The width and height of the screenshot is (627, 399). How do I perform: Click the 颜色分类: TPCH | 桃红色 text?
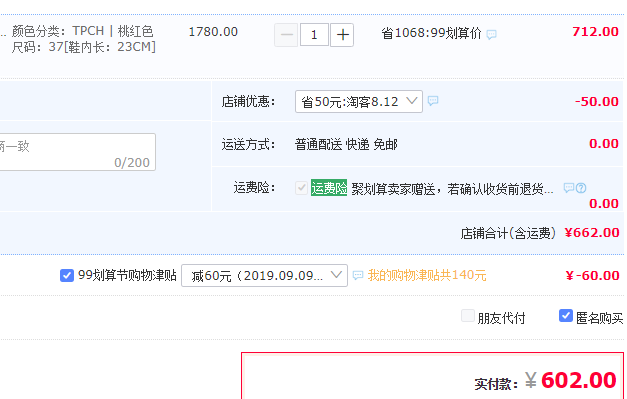click(x=82, y=31)
